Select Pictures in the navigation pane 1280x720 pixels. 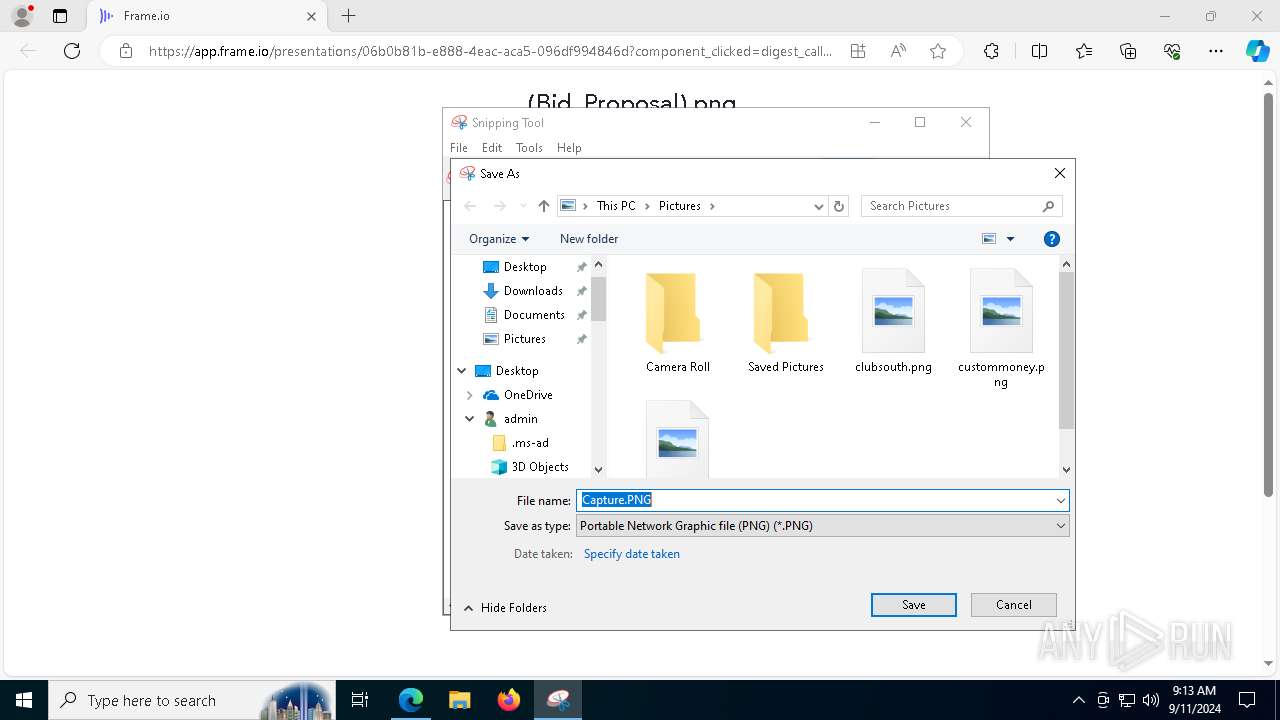[x=525, y=339]
